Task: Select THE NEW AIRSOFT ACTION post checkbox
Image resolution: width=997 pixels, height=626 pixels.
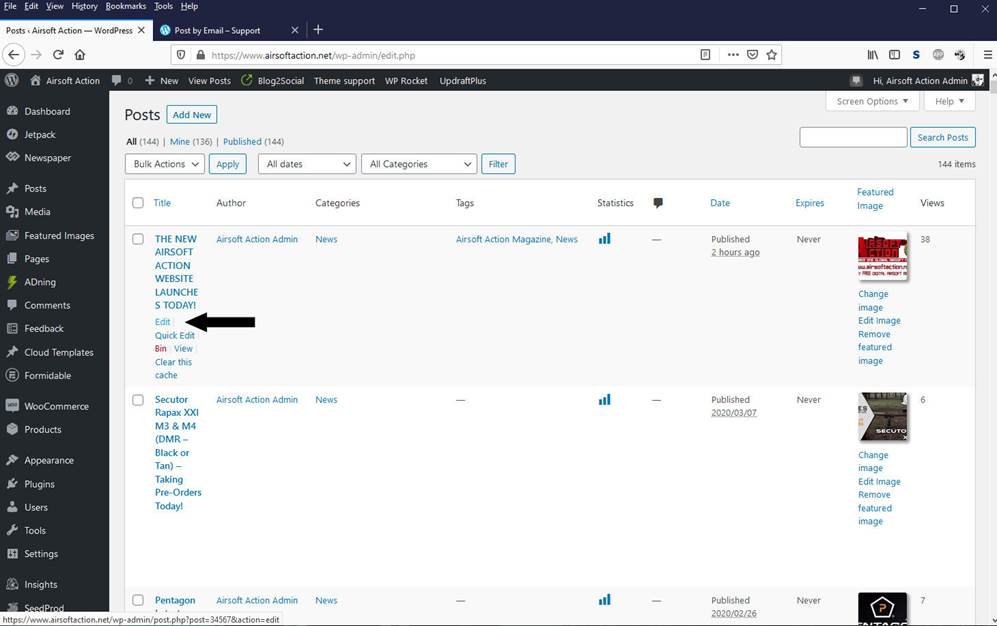Action: (138, 239)
